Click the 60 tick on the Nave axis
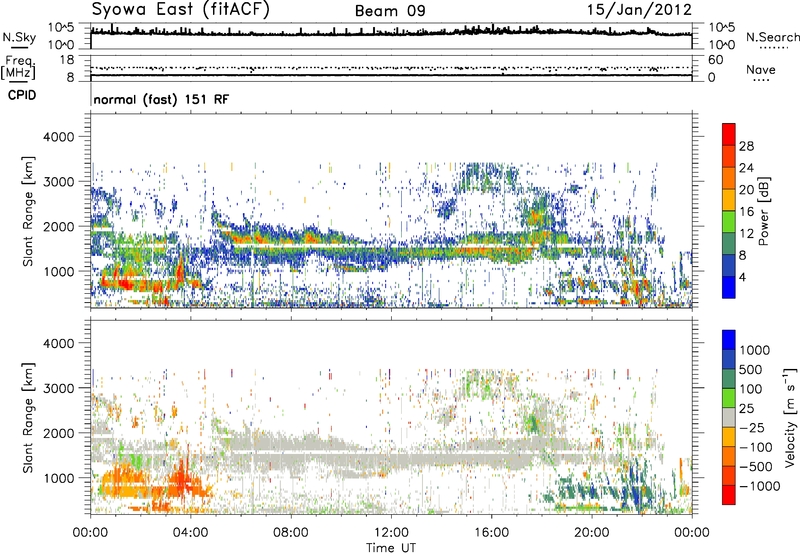Image resolution: width=800 pixels, height=554 pixels. (x=715, y=60)
